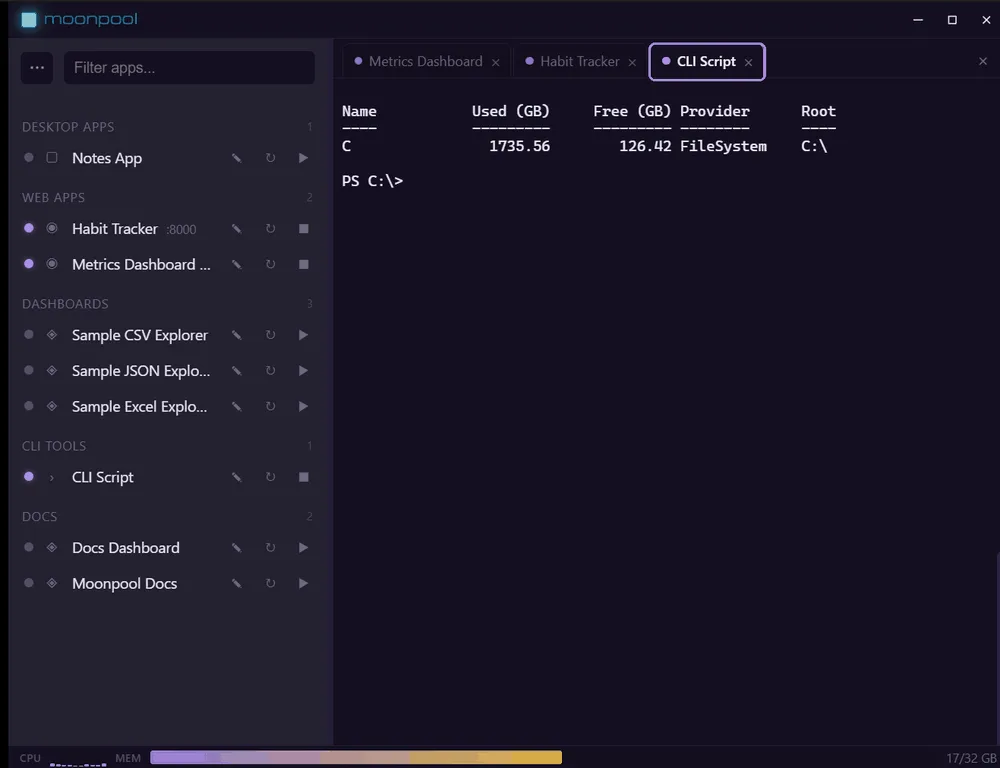Switch to the Habit Tracker tab

[x=580, y=61]
